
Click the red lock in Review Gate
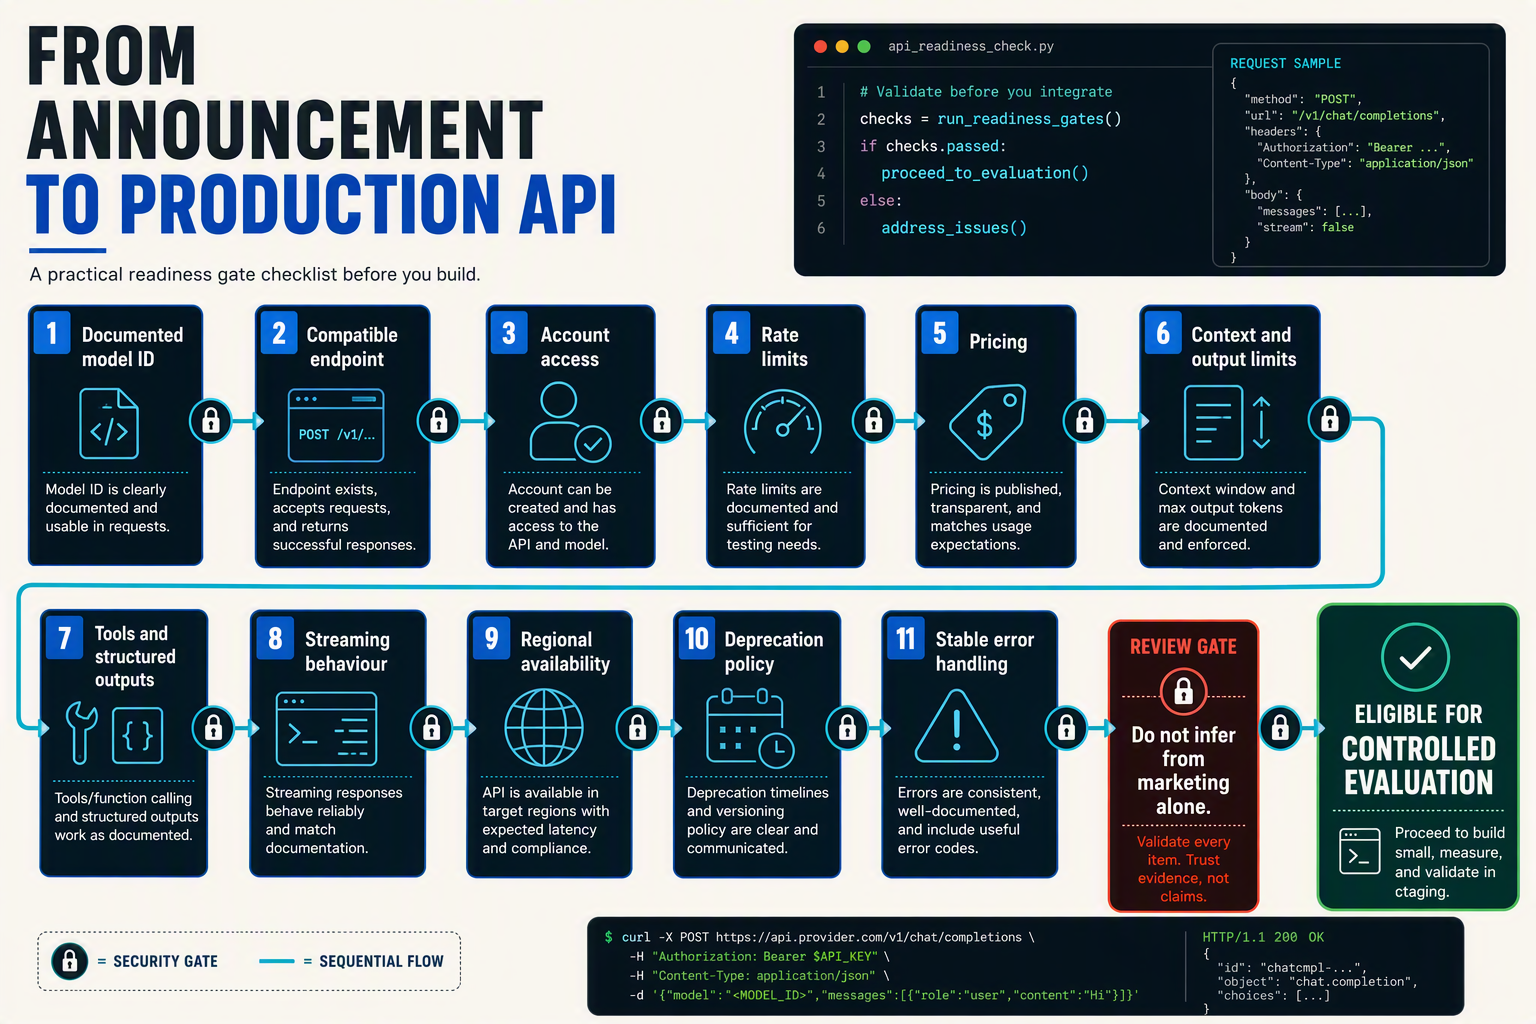pyautogui.click(x=1183, y=691)
